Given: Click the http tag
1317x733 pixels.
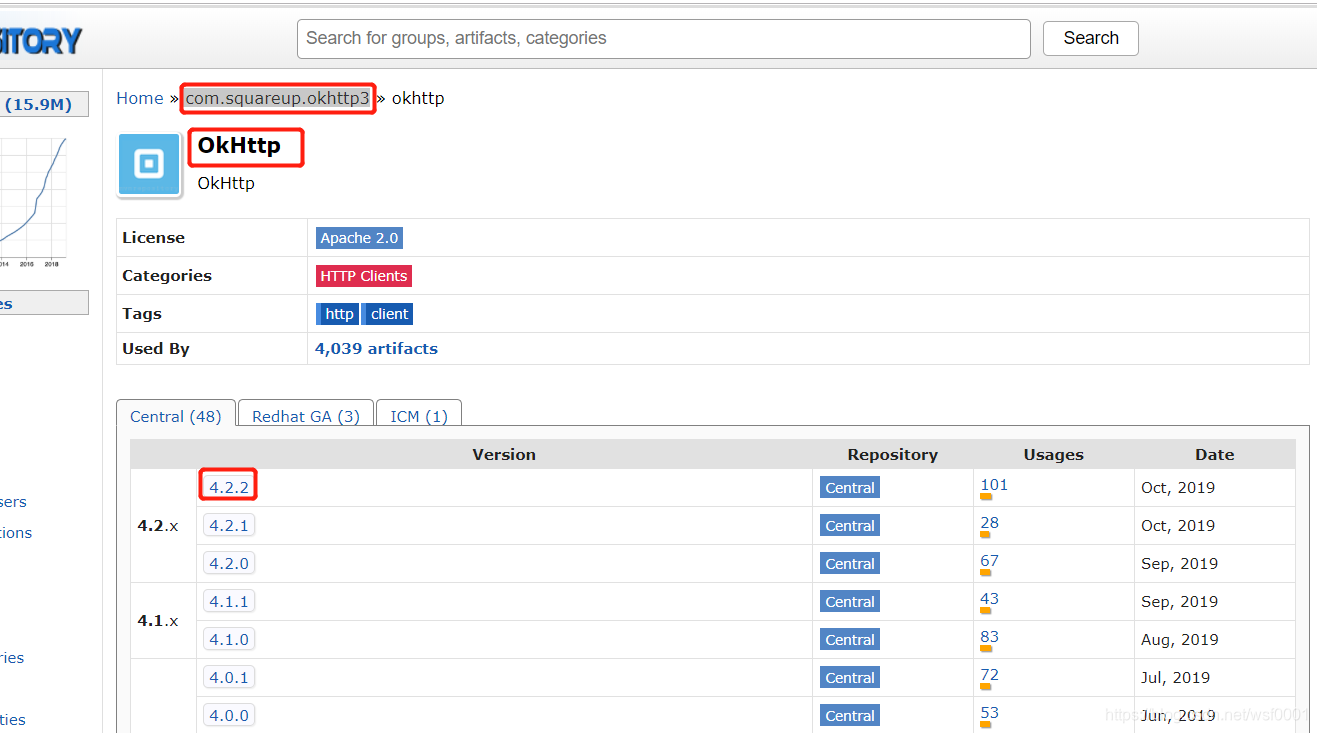Looking at the screenshot, I should (338, 314).
